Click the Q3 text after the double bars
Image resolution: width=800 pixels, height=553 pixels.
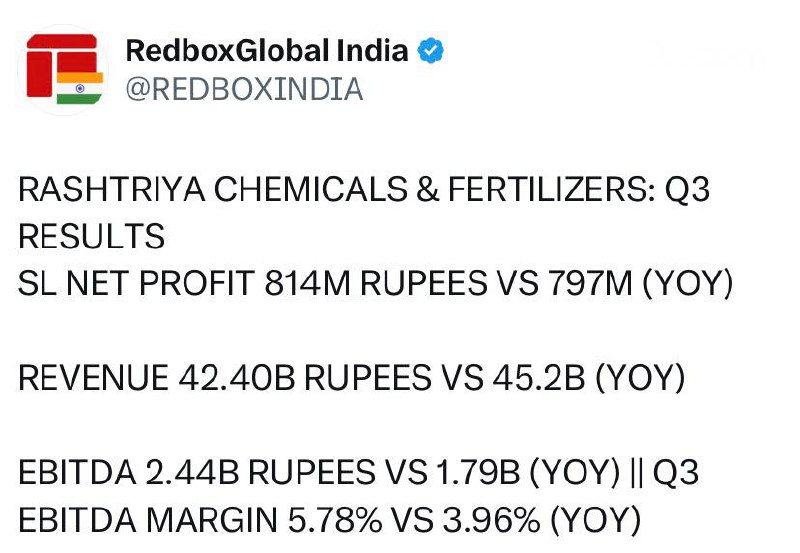(x=676, y=473)
